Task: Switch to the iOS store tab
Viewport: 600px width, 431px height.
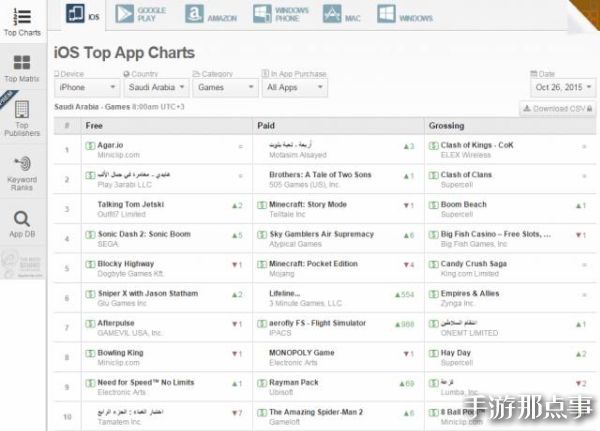Action: (x=83, y=14)
